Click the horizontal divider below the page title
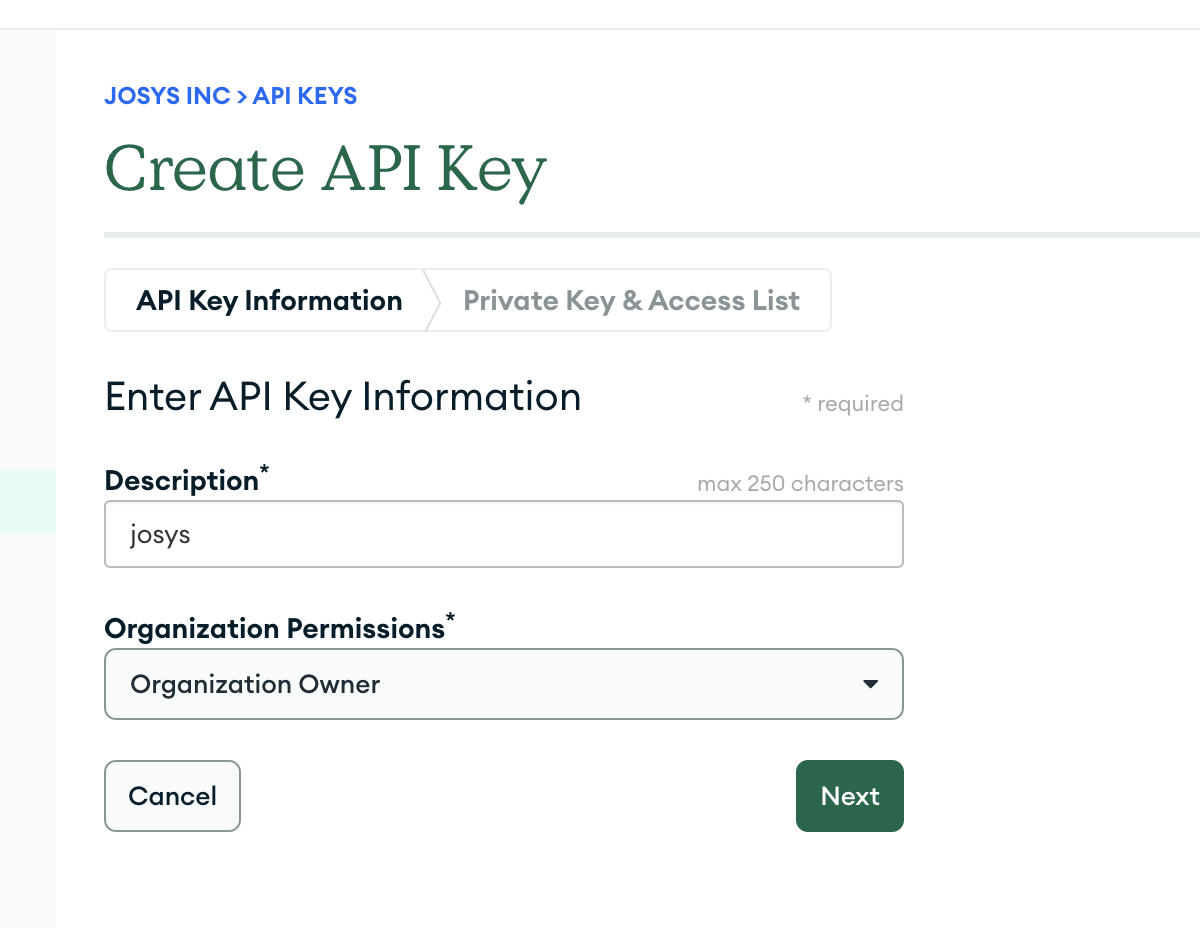 coord(650,235)
